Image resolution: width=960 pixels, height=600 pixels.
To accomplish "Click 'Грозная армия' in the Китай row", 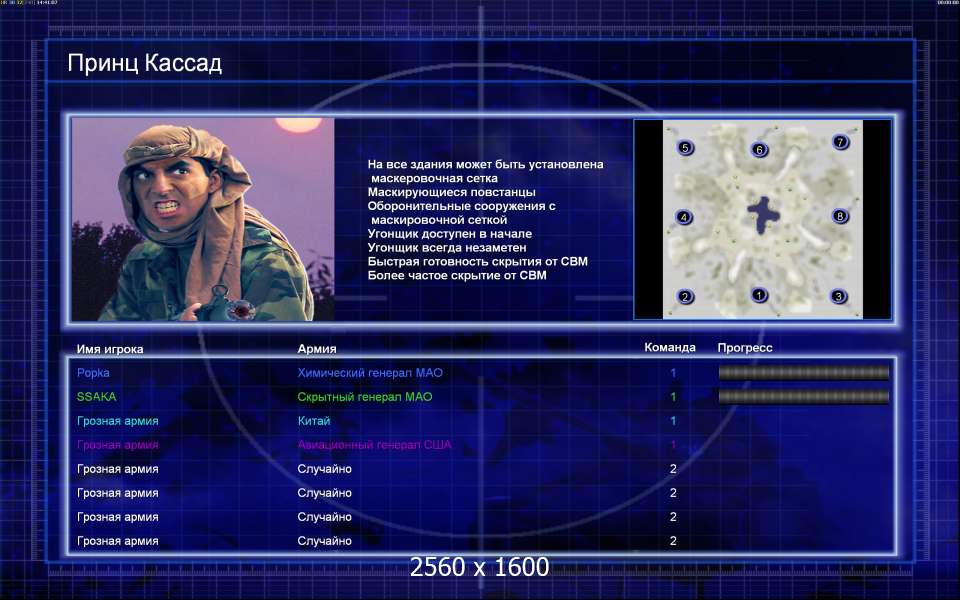I will (118, 421).
